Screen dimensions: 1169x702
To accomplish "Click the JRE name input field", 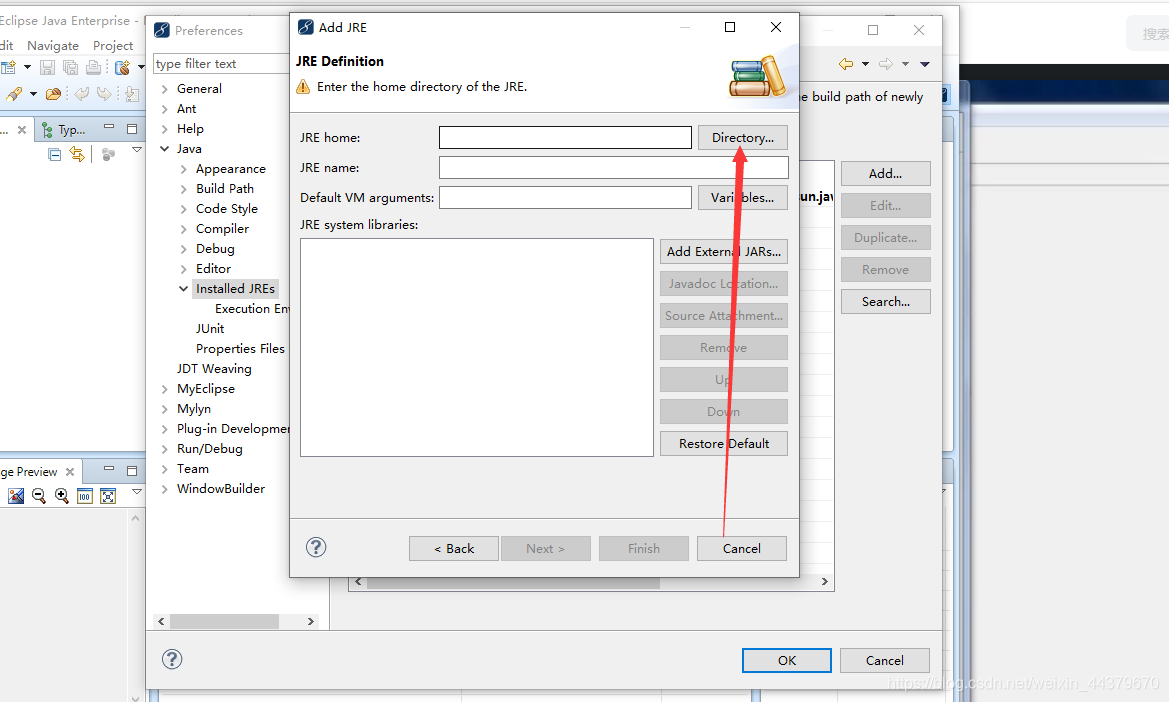I will click(614, 168).
